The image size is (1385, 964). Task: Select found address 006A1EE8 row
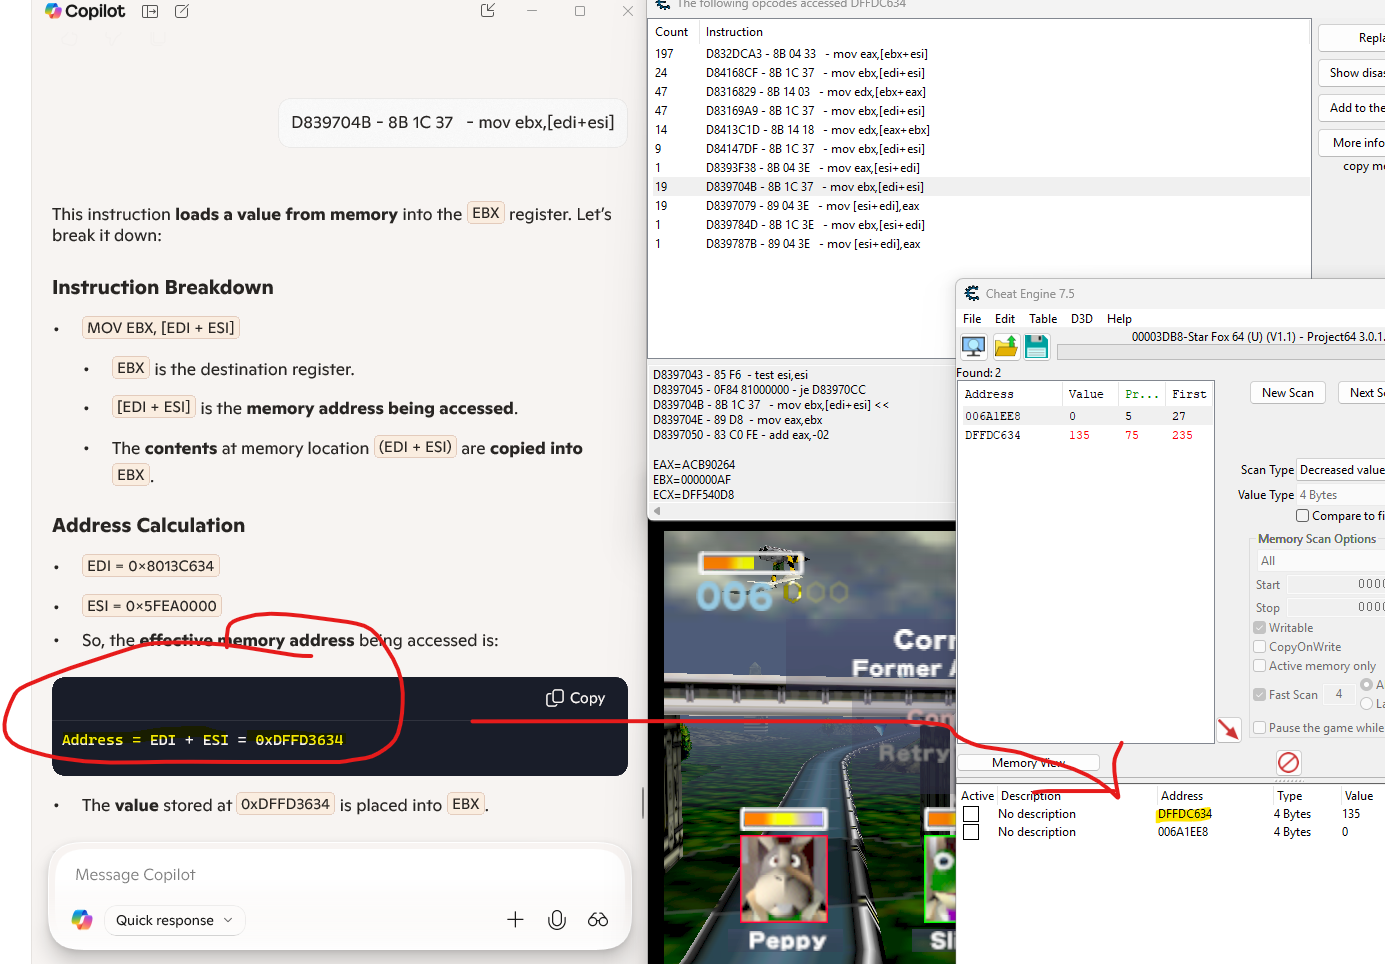tap(1086, 416)
